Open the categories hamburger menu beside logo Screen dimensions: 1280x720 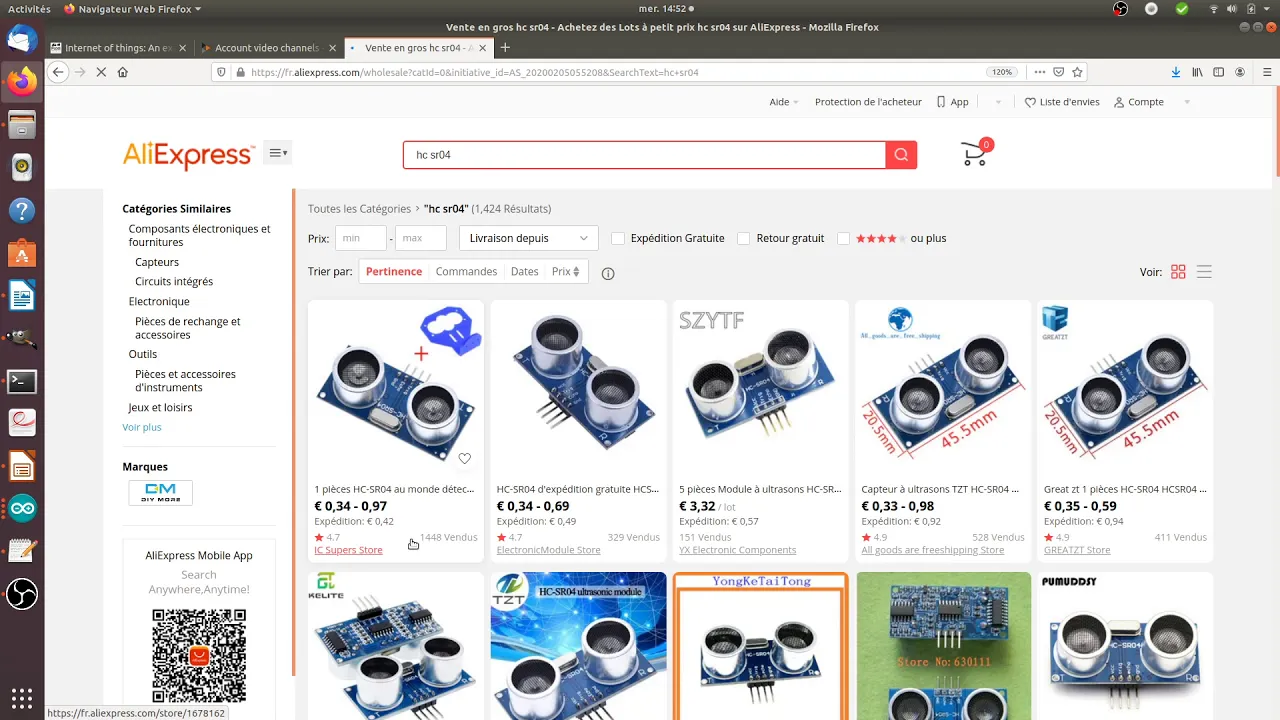pyautogui.click(x=278, y=153)
